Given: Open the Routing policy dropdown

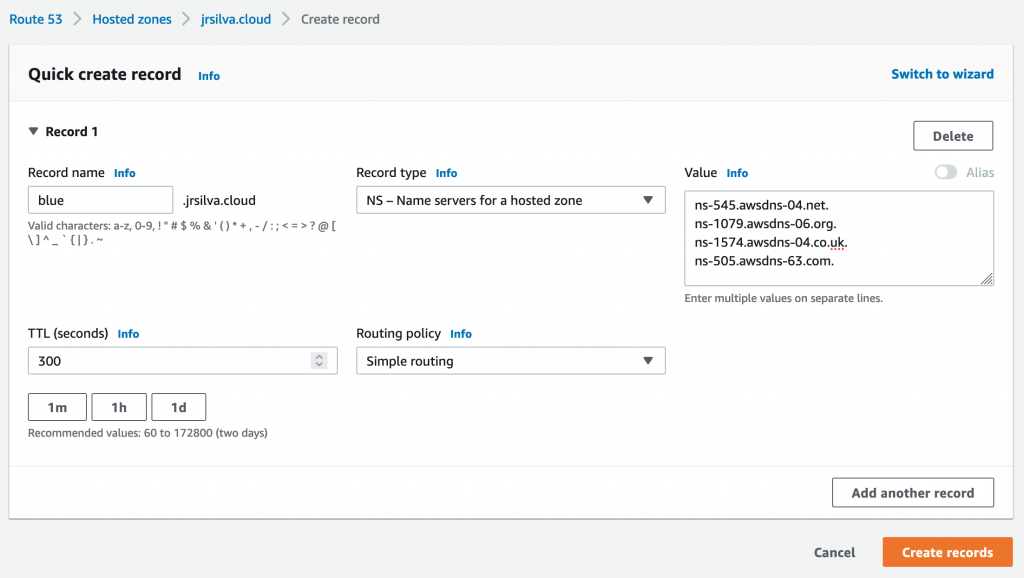Looking at the screenshot, I should [510, 361].
